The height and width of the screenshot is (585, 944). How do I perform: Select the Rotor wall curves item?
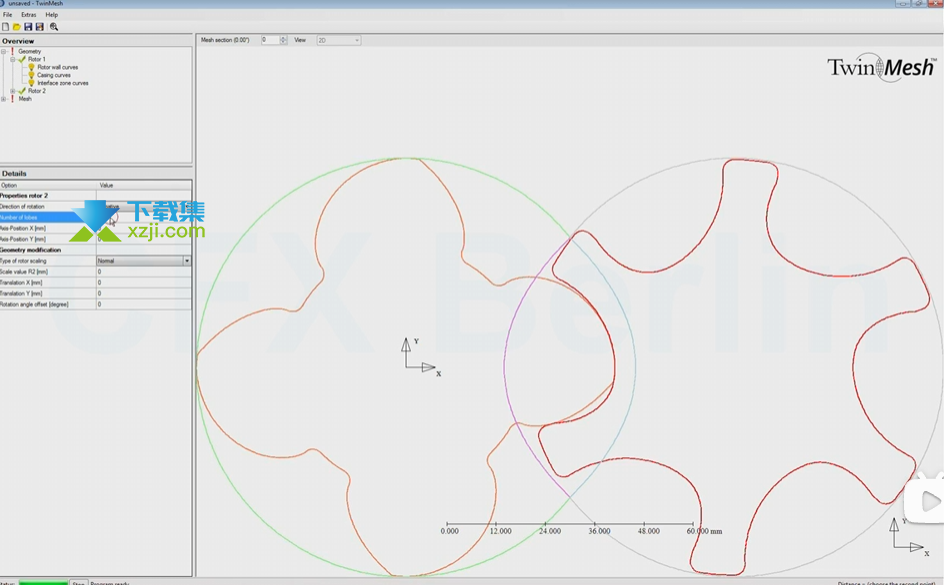coord(58,67)
